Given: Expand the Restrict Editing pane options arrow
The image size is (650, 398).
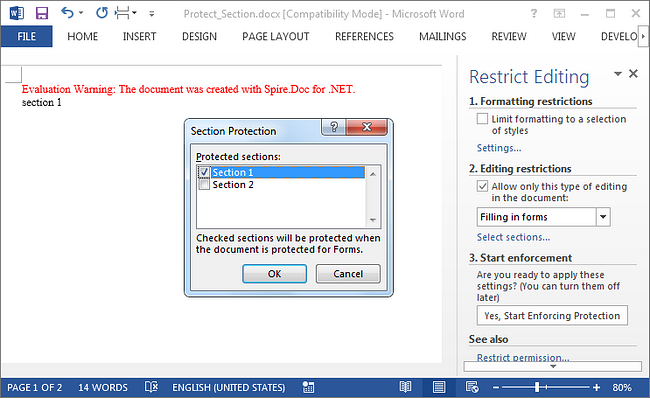Looking at the screenshot, I should [x=618, y=74].
